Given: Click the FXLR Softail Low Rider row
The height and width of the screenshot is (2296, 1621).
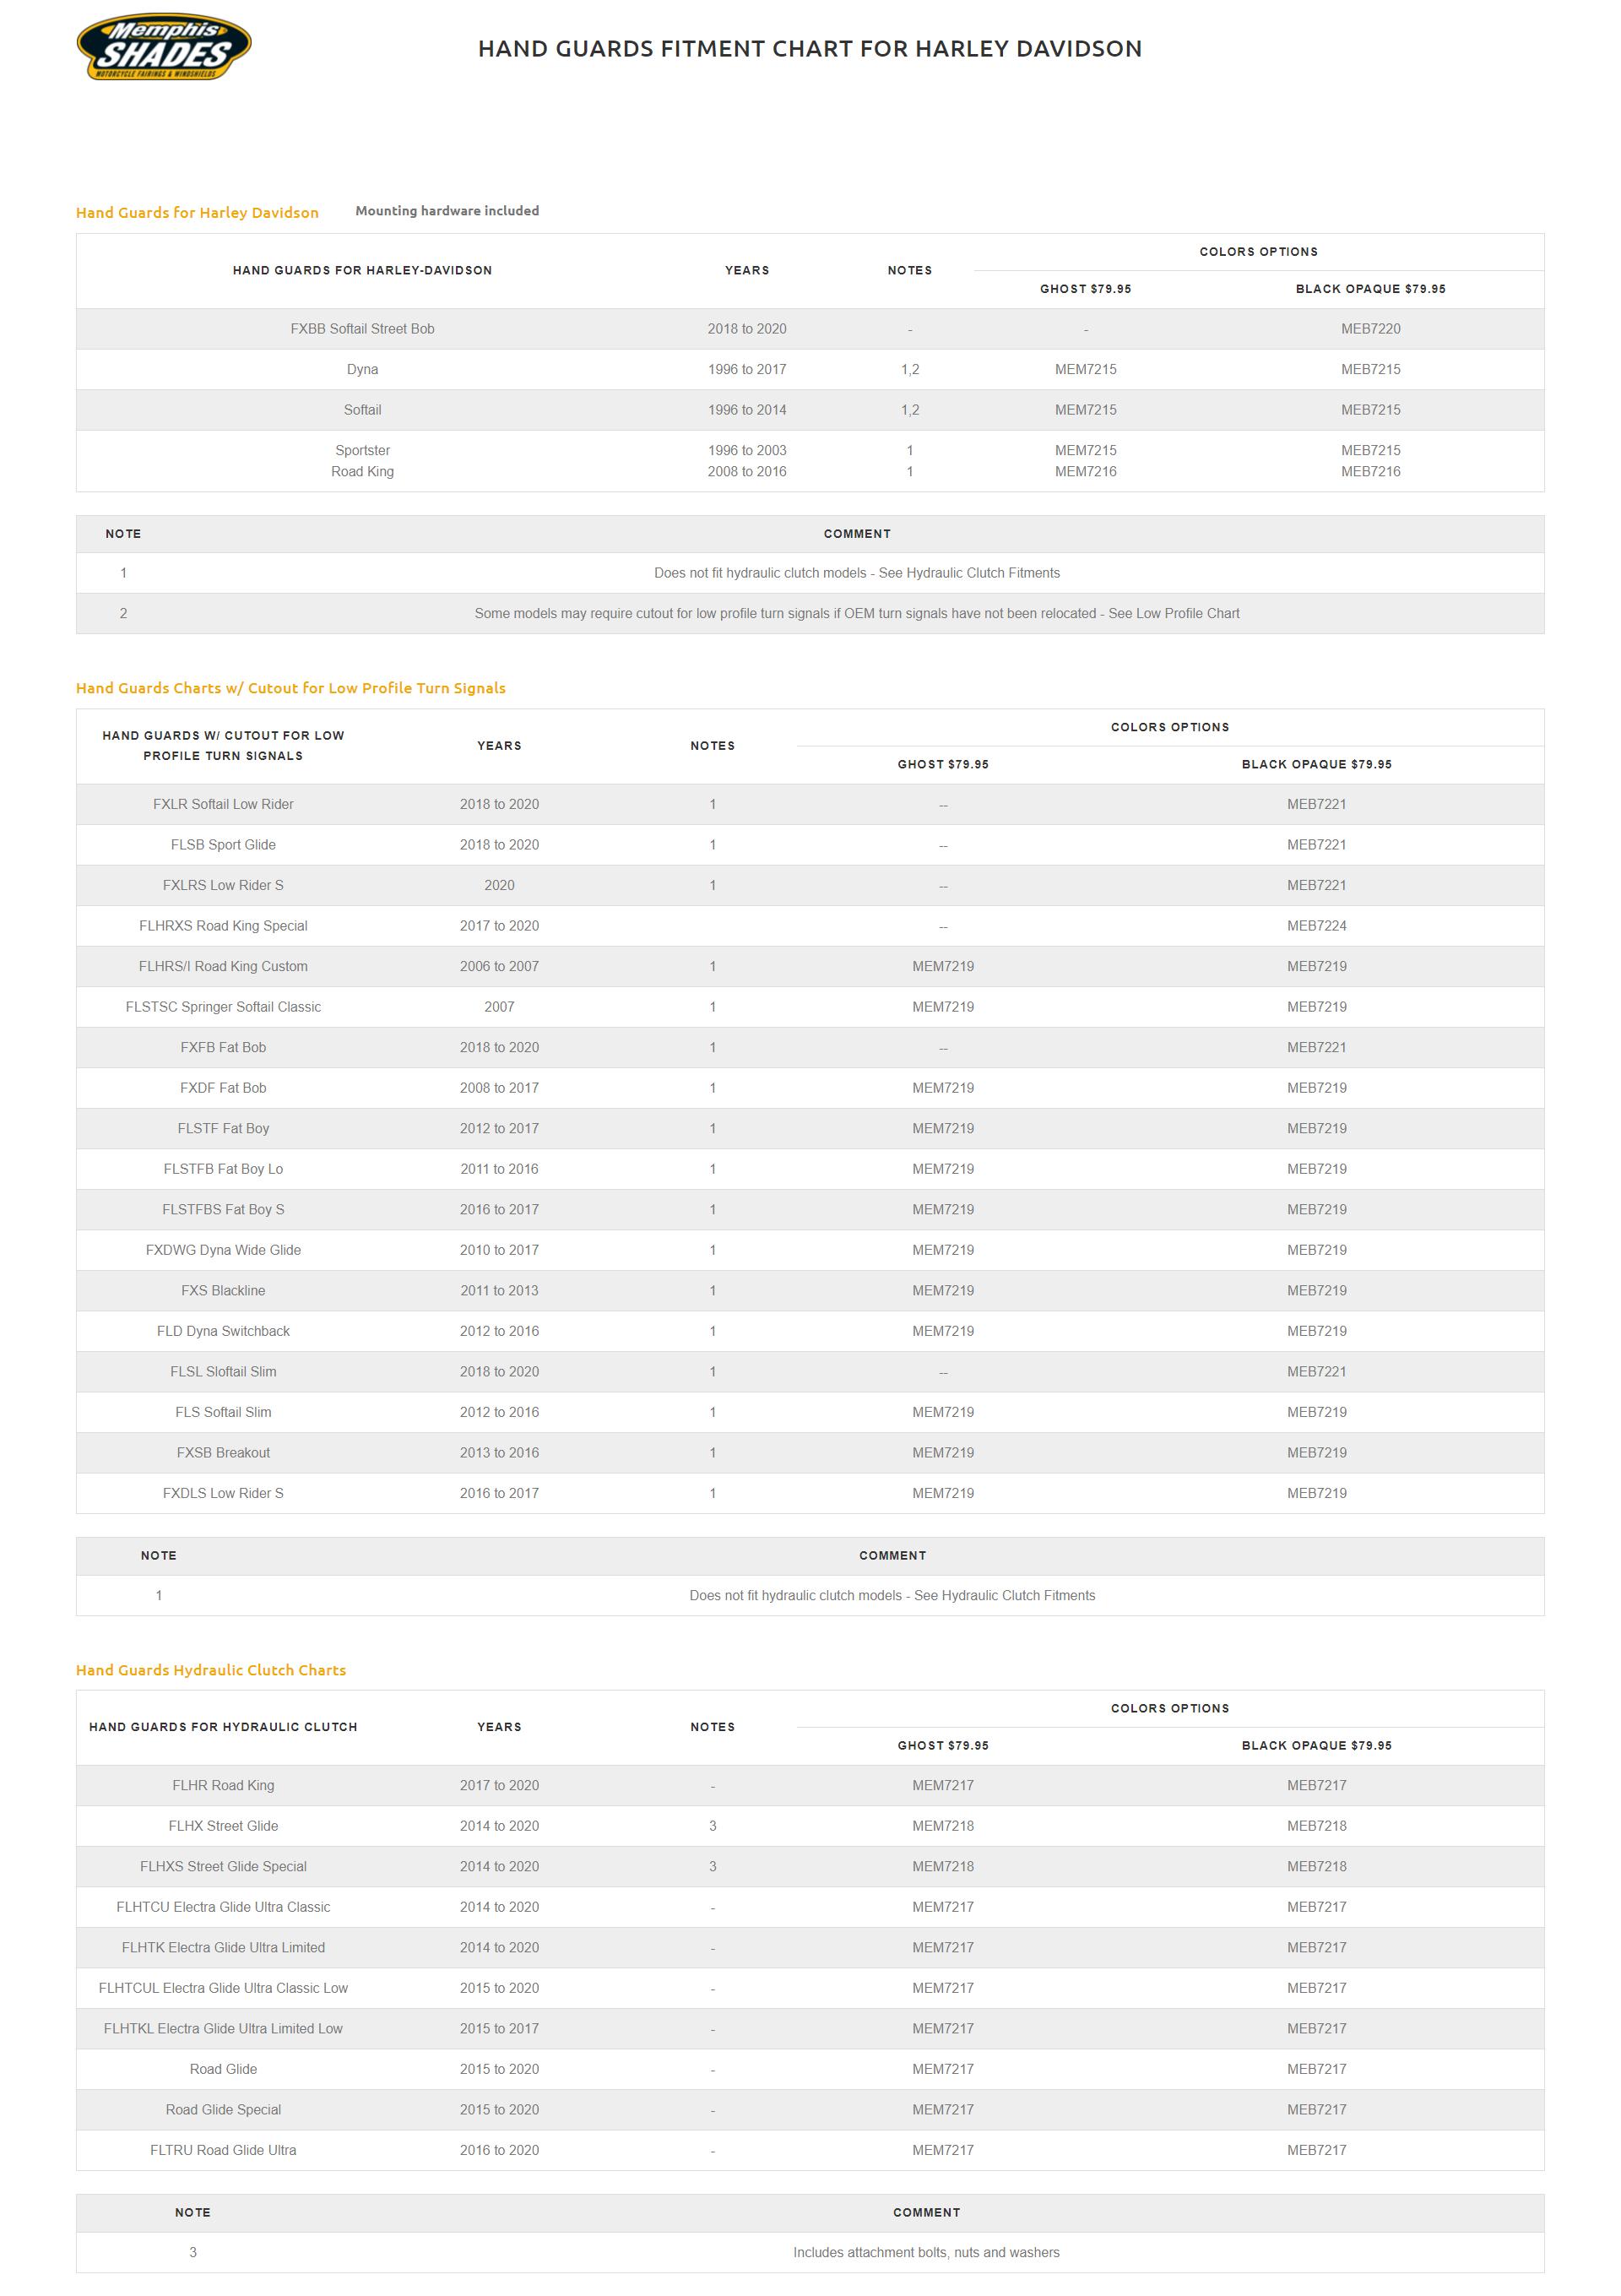Looking at the screenshot, I should point(223,805).
